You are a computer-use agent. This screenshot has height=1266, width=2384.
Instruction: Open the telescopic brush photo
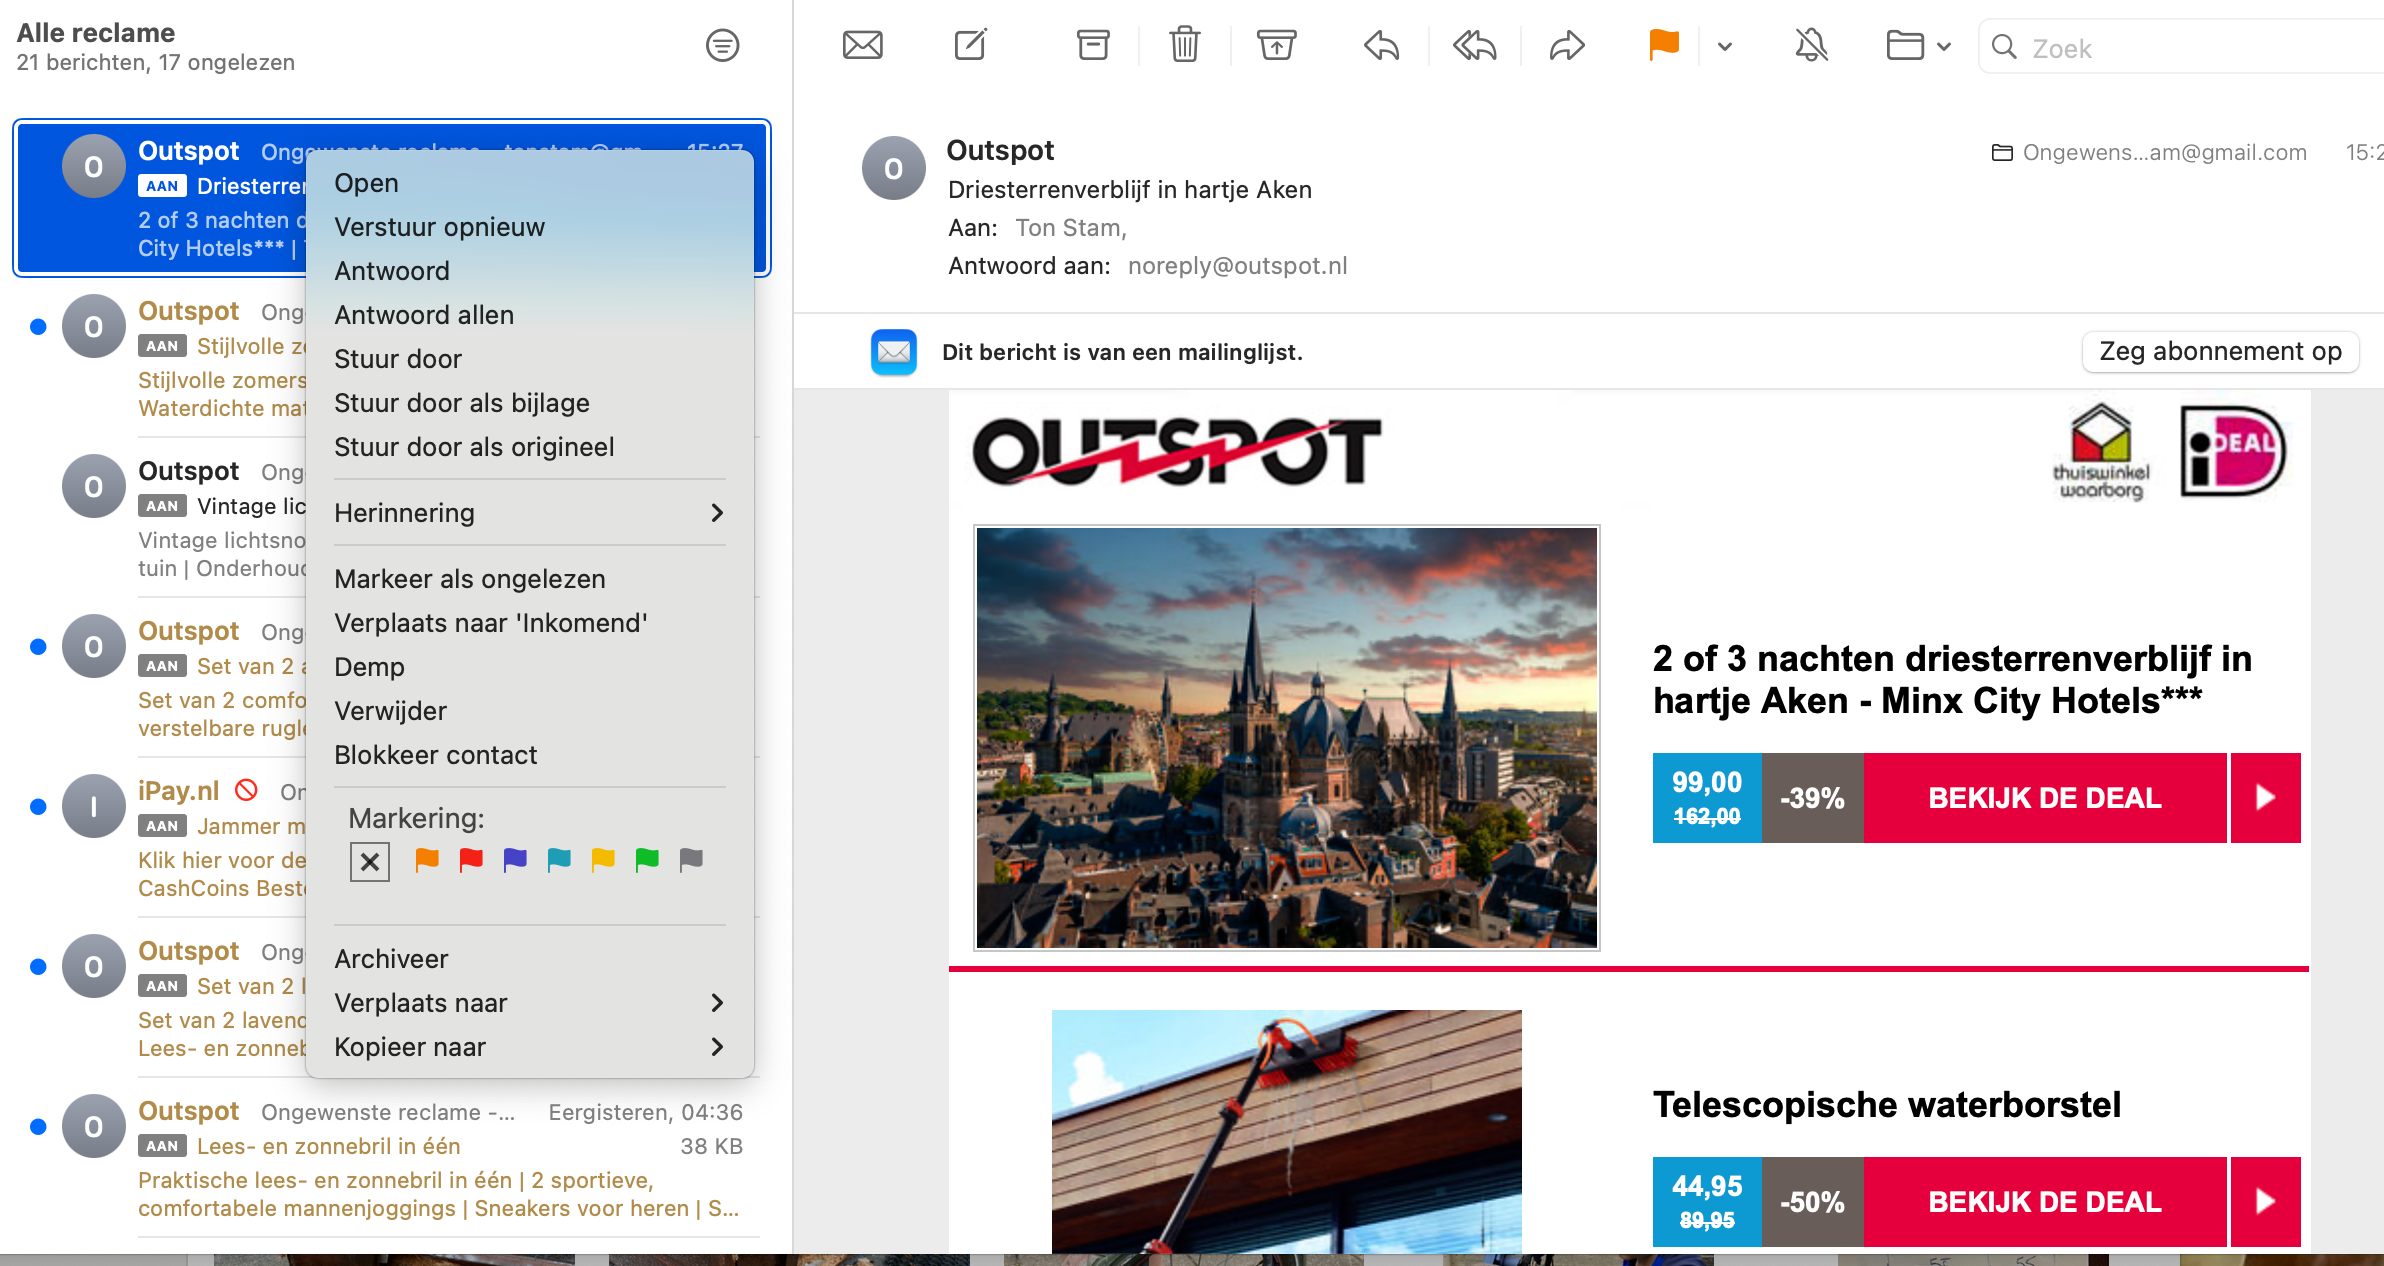tap(1287, 1131)
